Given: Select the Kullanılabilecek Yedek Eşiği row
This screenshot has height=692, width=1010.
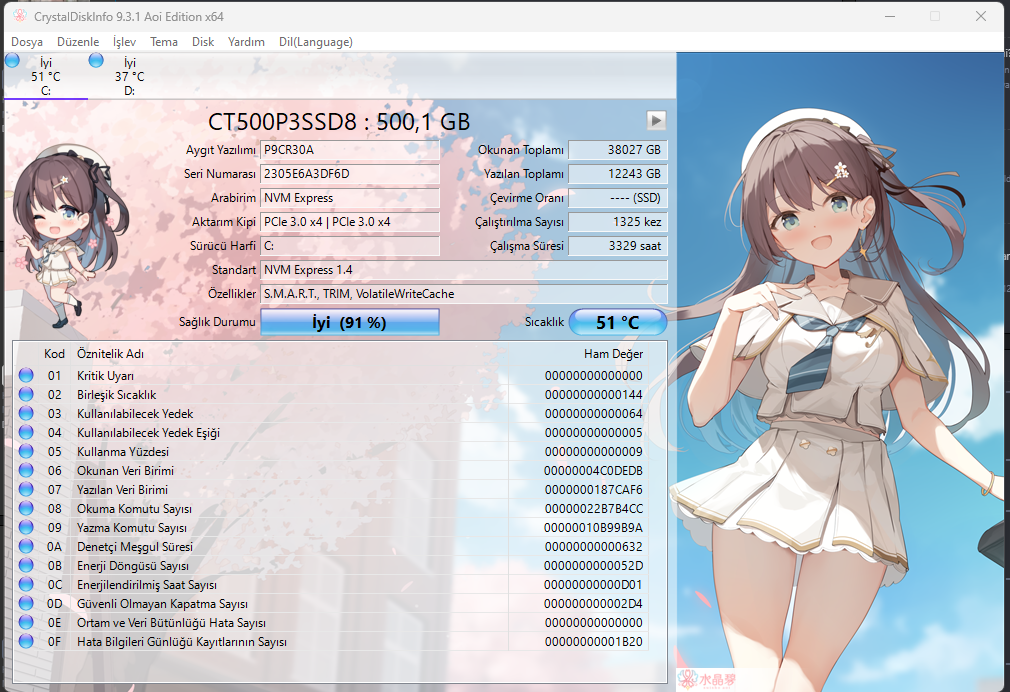Looking at the screenshot, I should (331, 432).
